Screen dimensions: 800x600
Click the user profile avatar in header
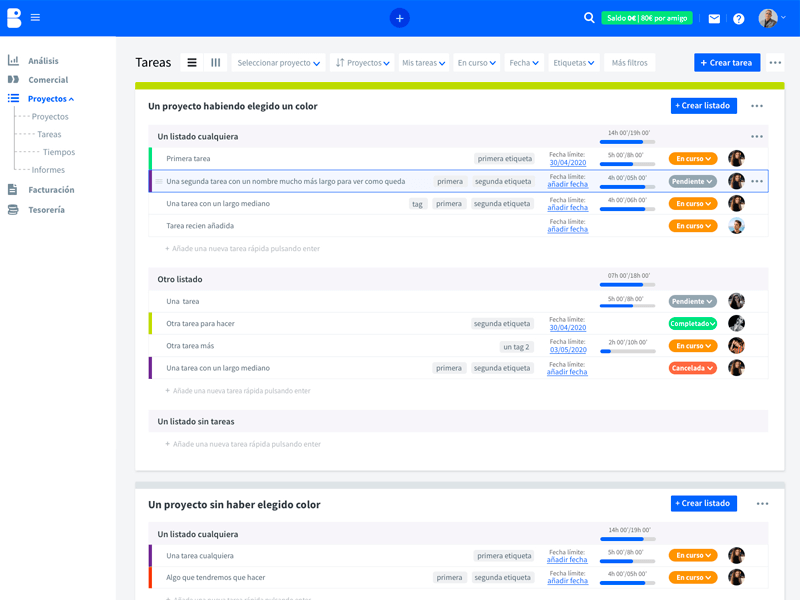point(767,18)
